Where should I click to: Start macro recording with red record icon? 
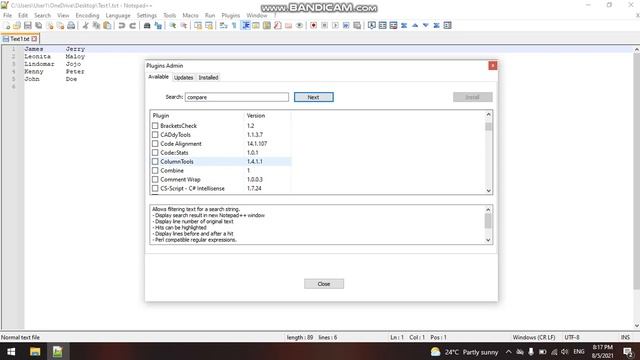[x=313, y=25]
